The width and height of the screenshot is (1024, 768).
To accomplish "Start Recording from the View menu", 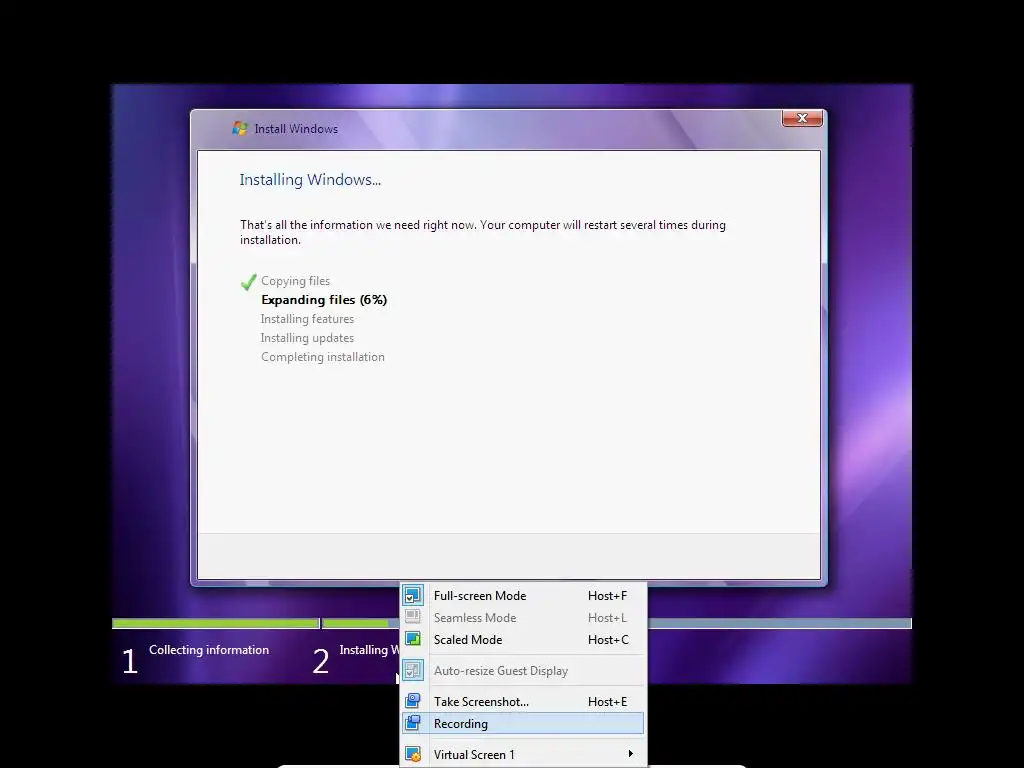I will (523, 723).
